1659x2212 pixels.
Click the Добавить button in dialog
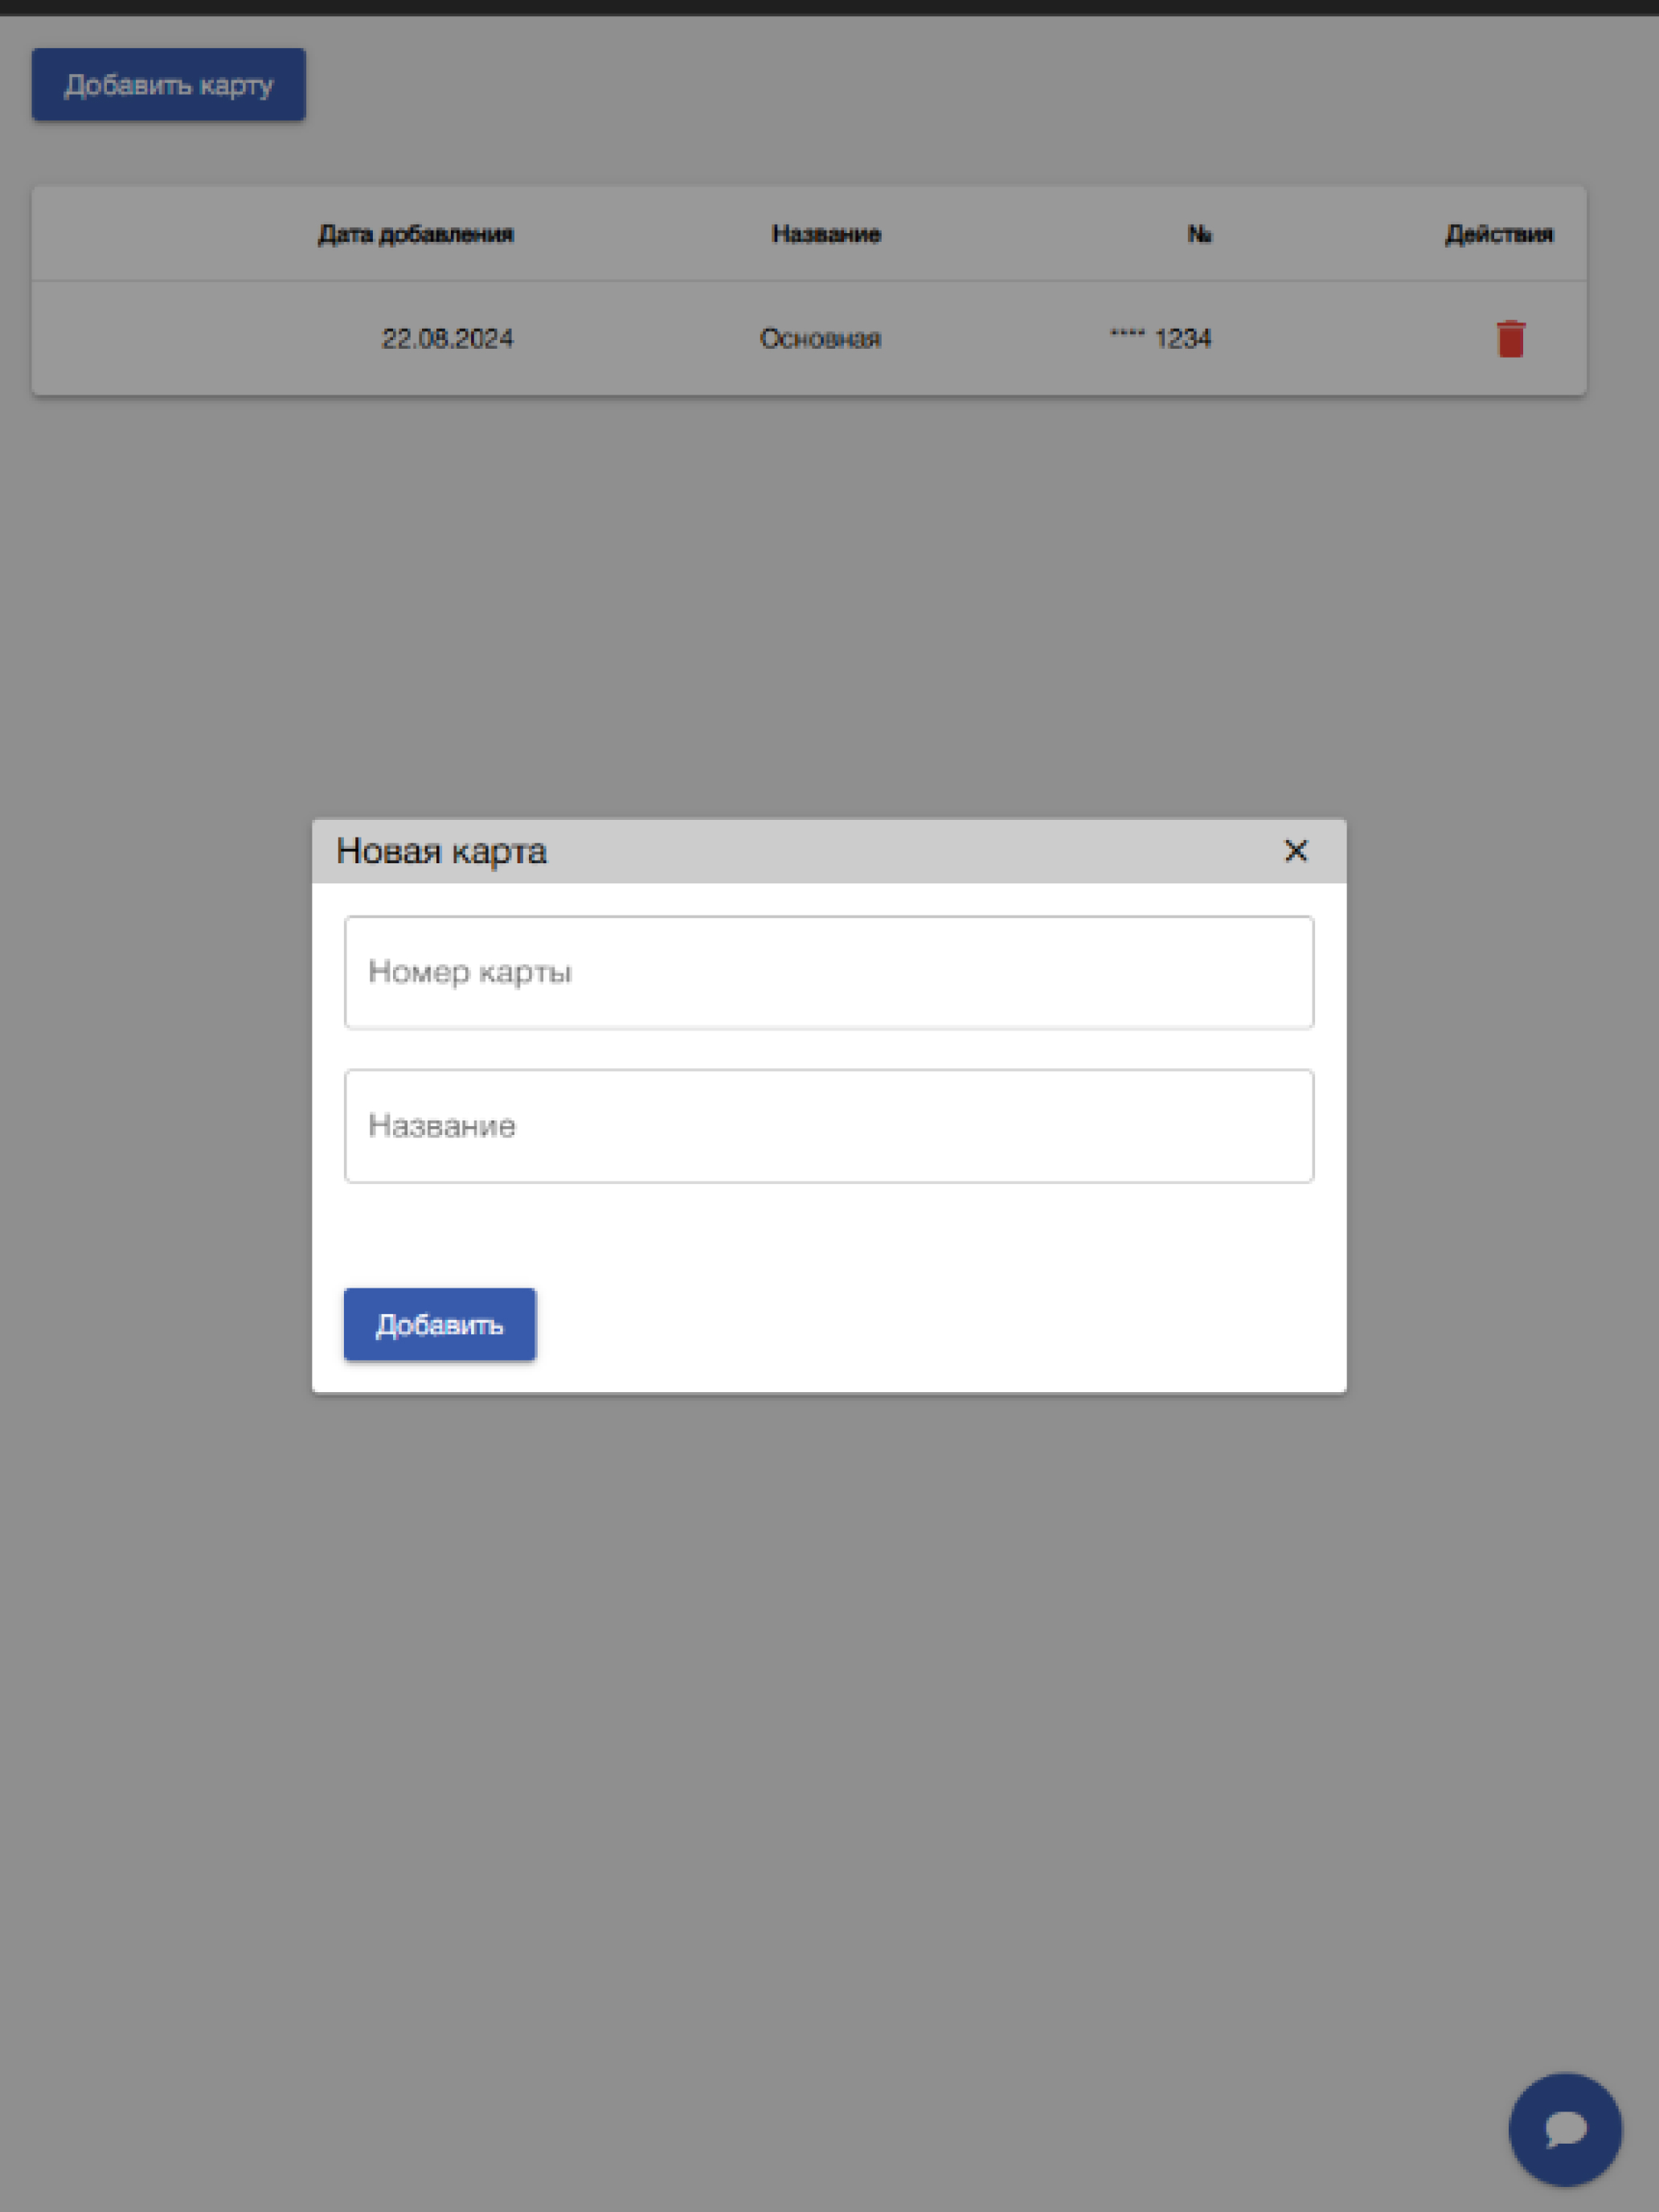[440, 1324]
